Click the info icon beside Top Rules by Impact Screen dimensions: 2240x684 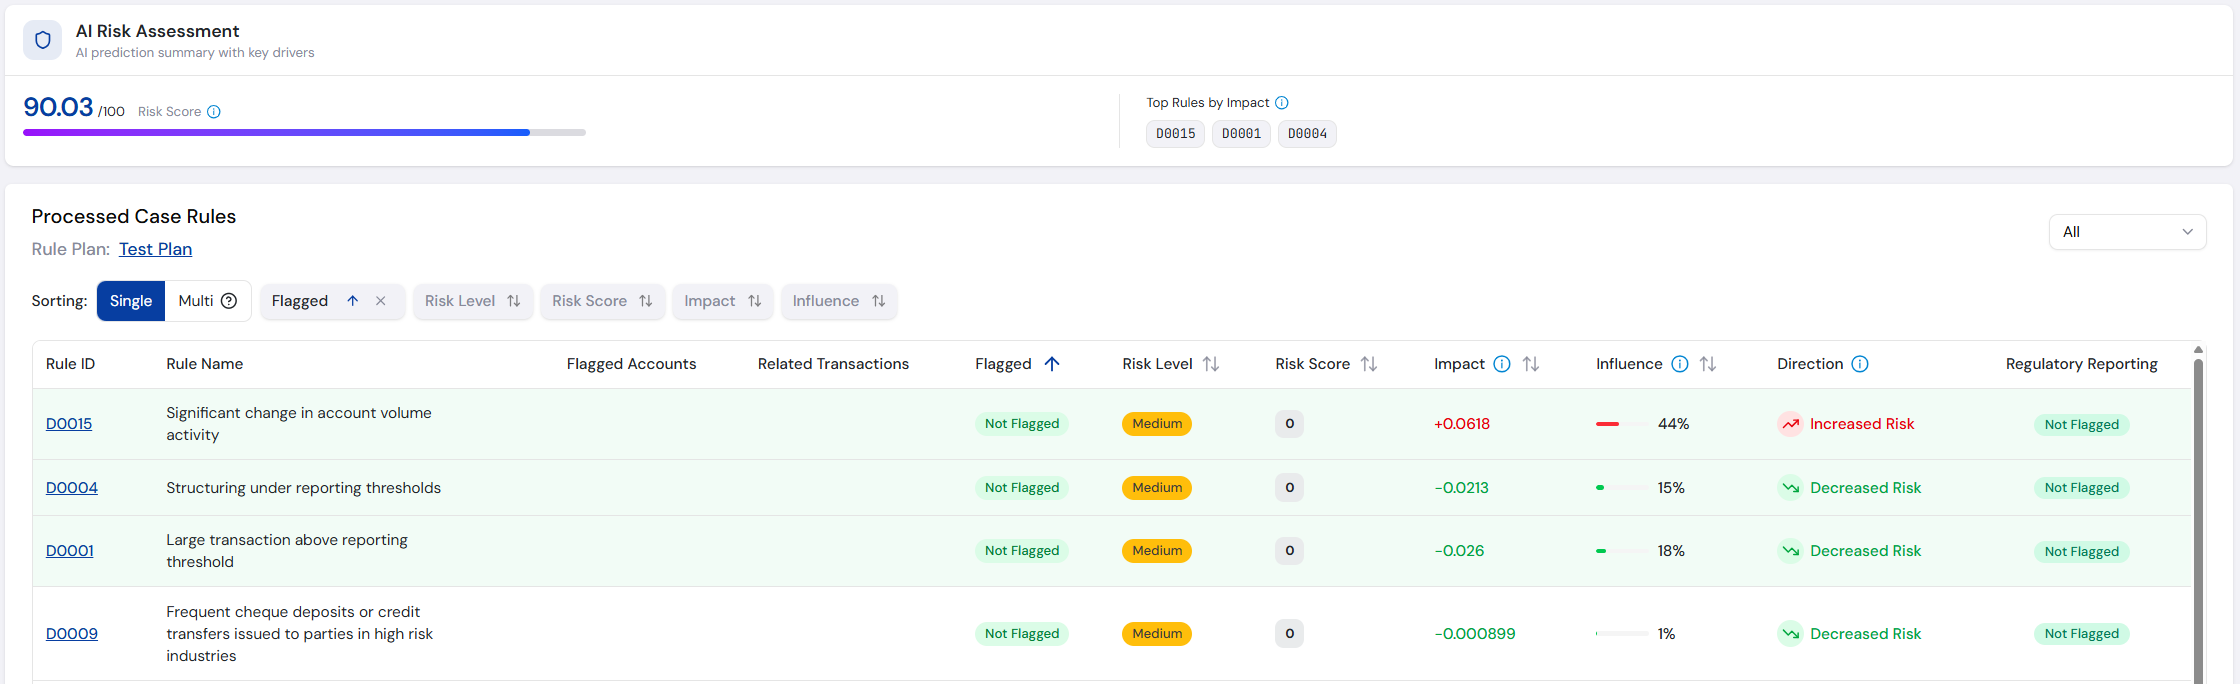coord(1282,103)
